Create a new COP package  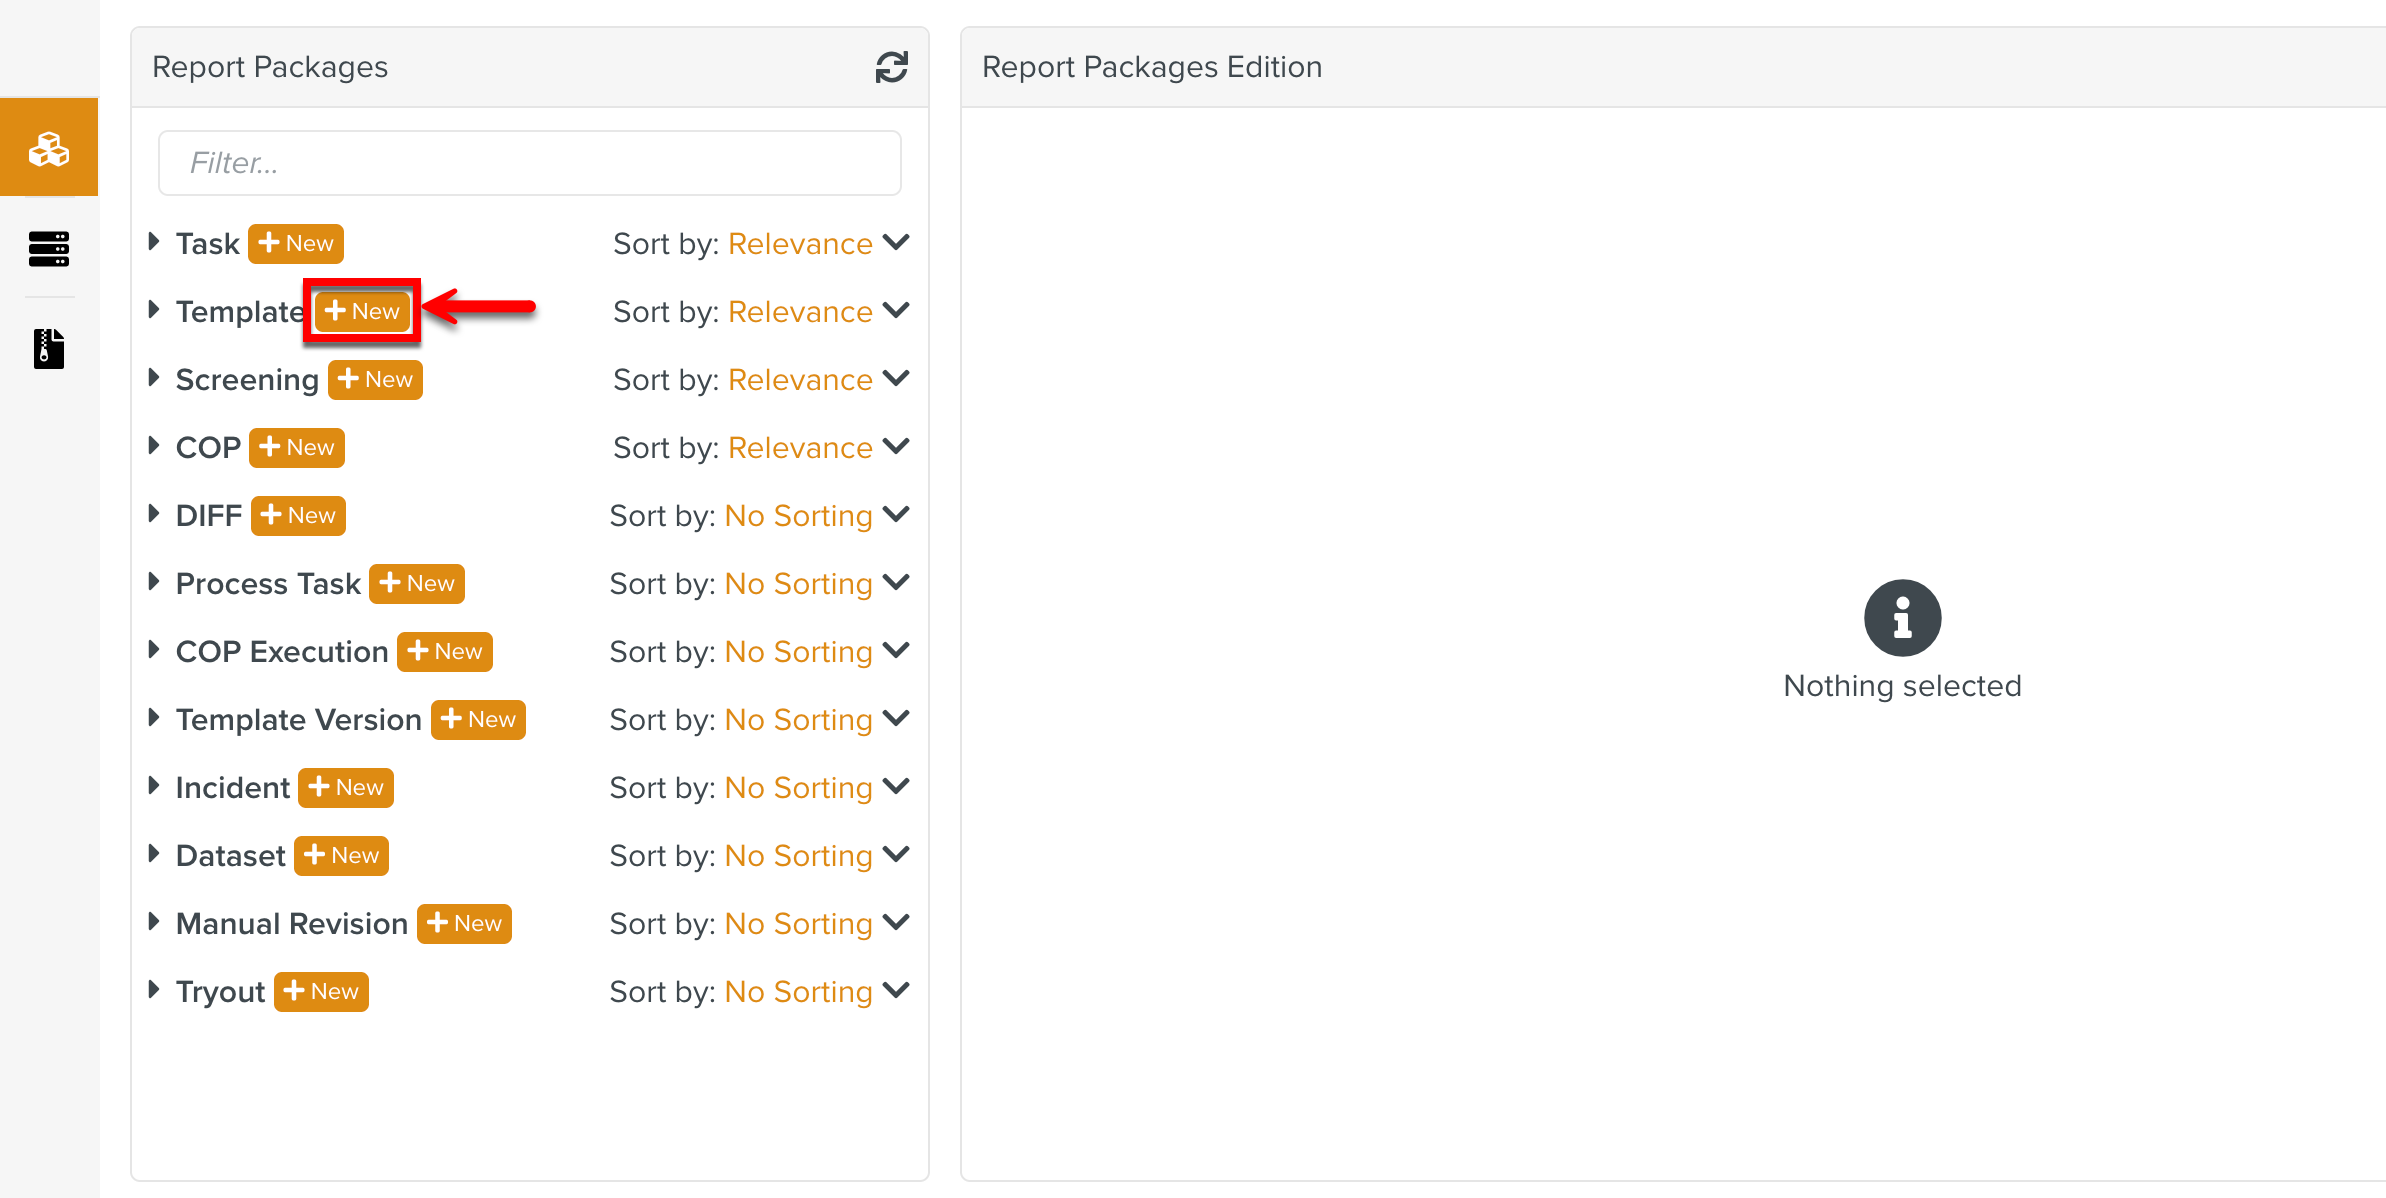(x=297, y=448)
